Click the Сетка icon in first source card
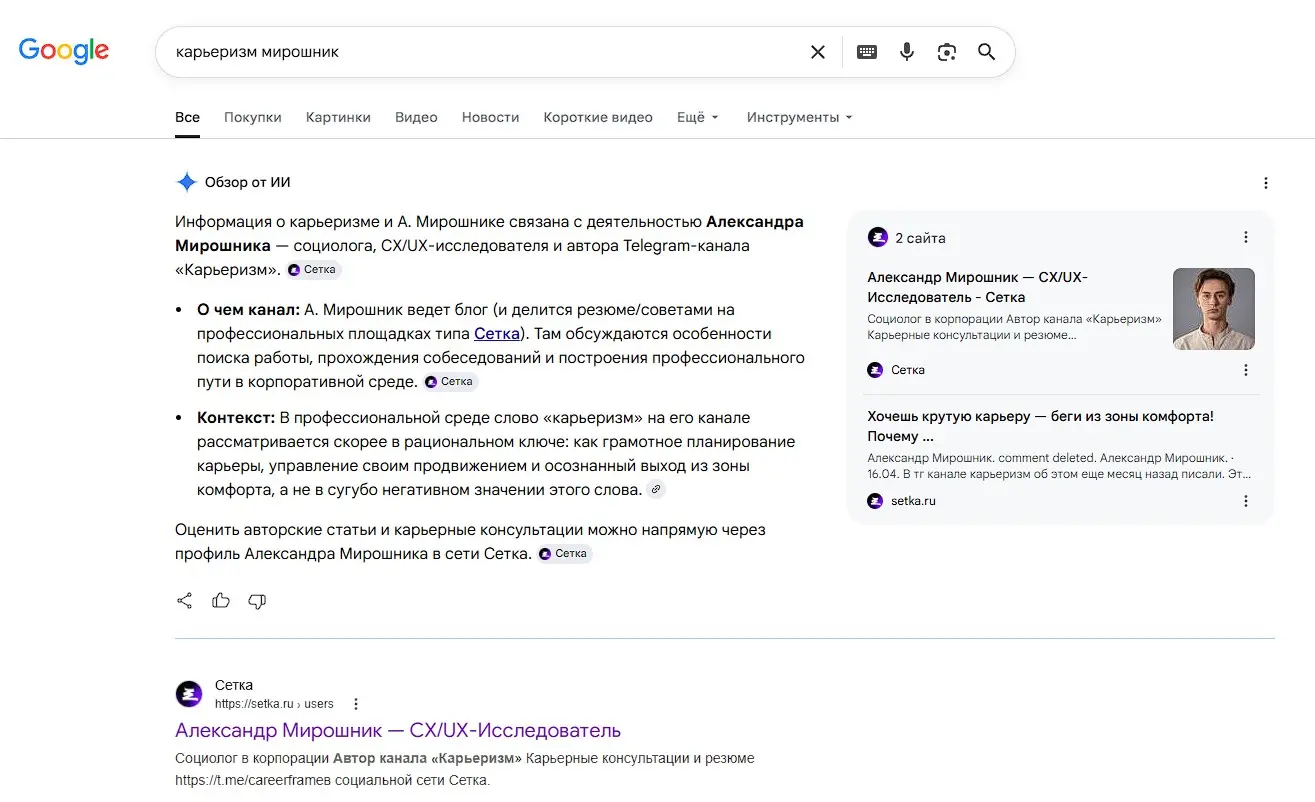The height and width of the screenshot is (802, 1315). pyautogui.click(x=875, y=370)
